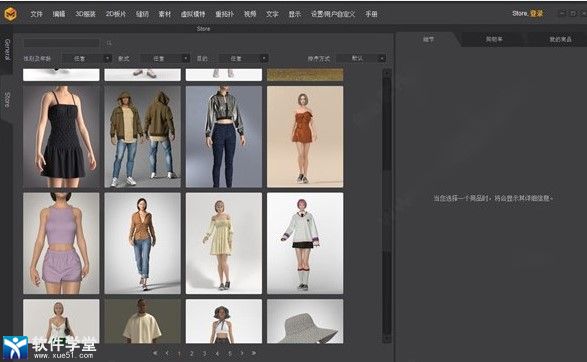Image resolution: width=587 pixels, height=362 pixels.
Task: Open the 目的 purpose filter dropdown
Action: pyautogui.click(x=243, y=58)
